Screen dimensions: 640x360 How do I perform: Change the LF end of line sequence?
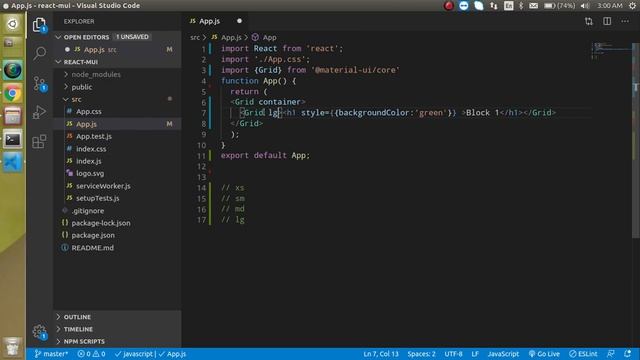475,354
